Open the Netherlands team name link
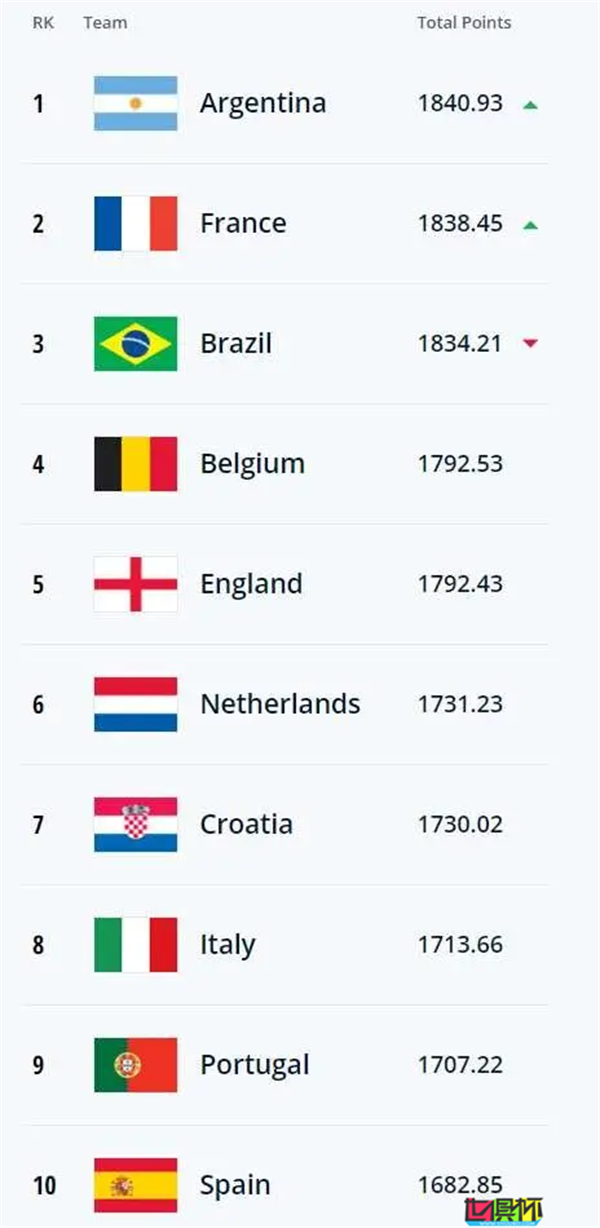The height and width of the screenshot is (1228, 600). (x=280, y=704)
